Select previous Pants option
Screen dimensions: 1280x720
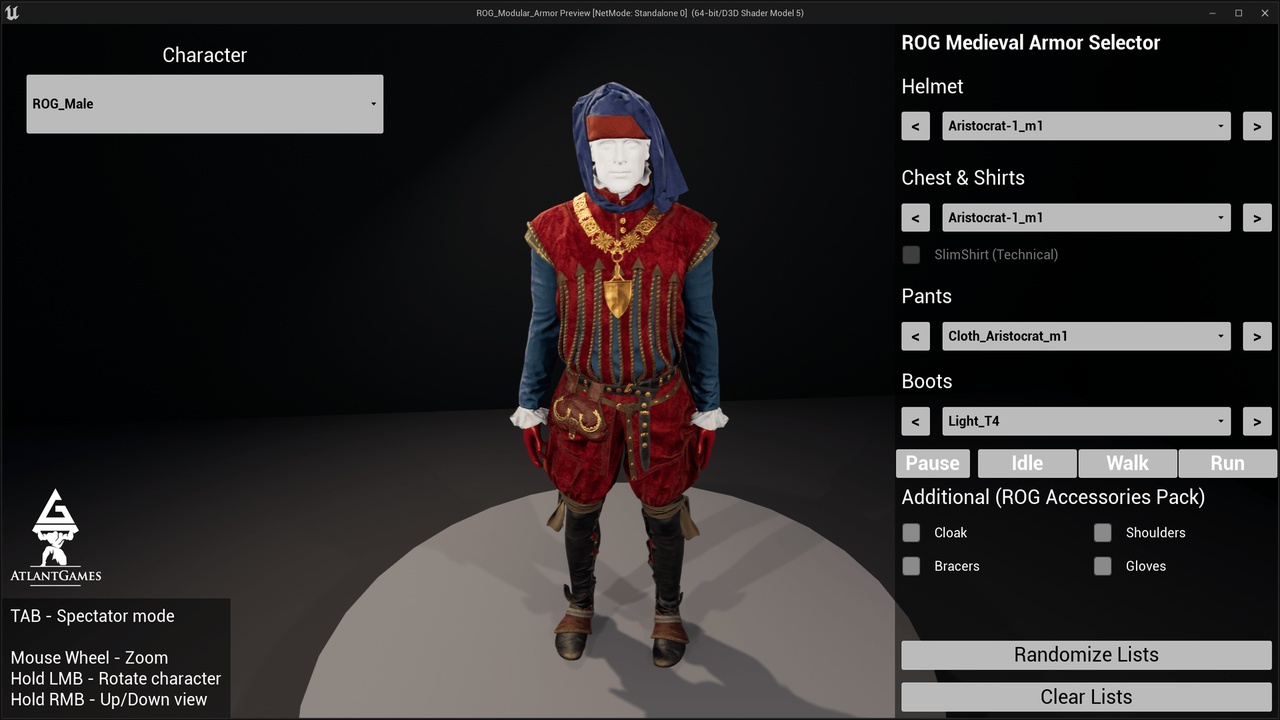coord(915,336)
